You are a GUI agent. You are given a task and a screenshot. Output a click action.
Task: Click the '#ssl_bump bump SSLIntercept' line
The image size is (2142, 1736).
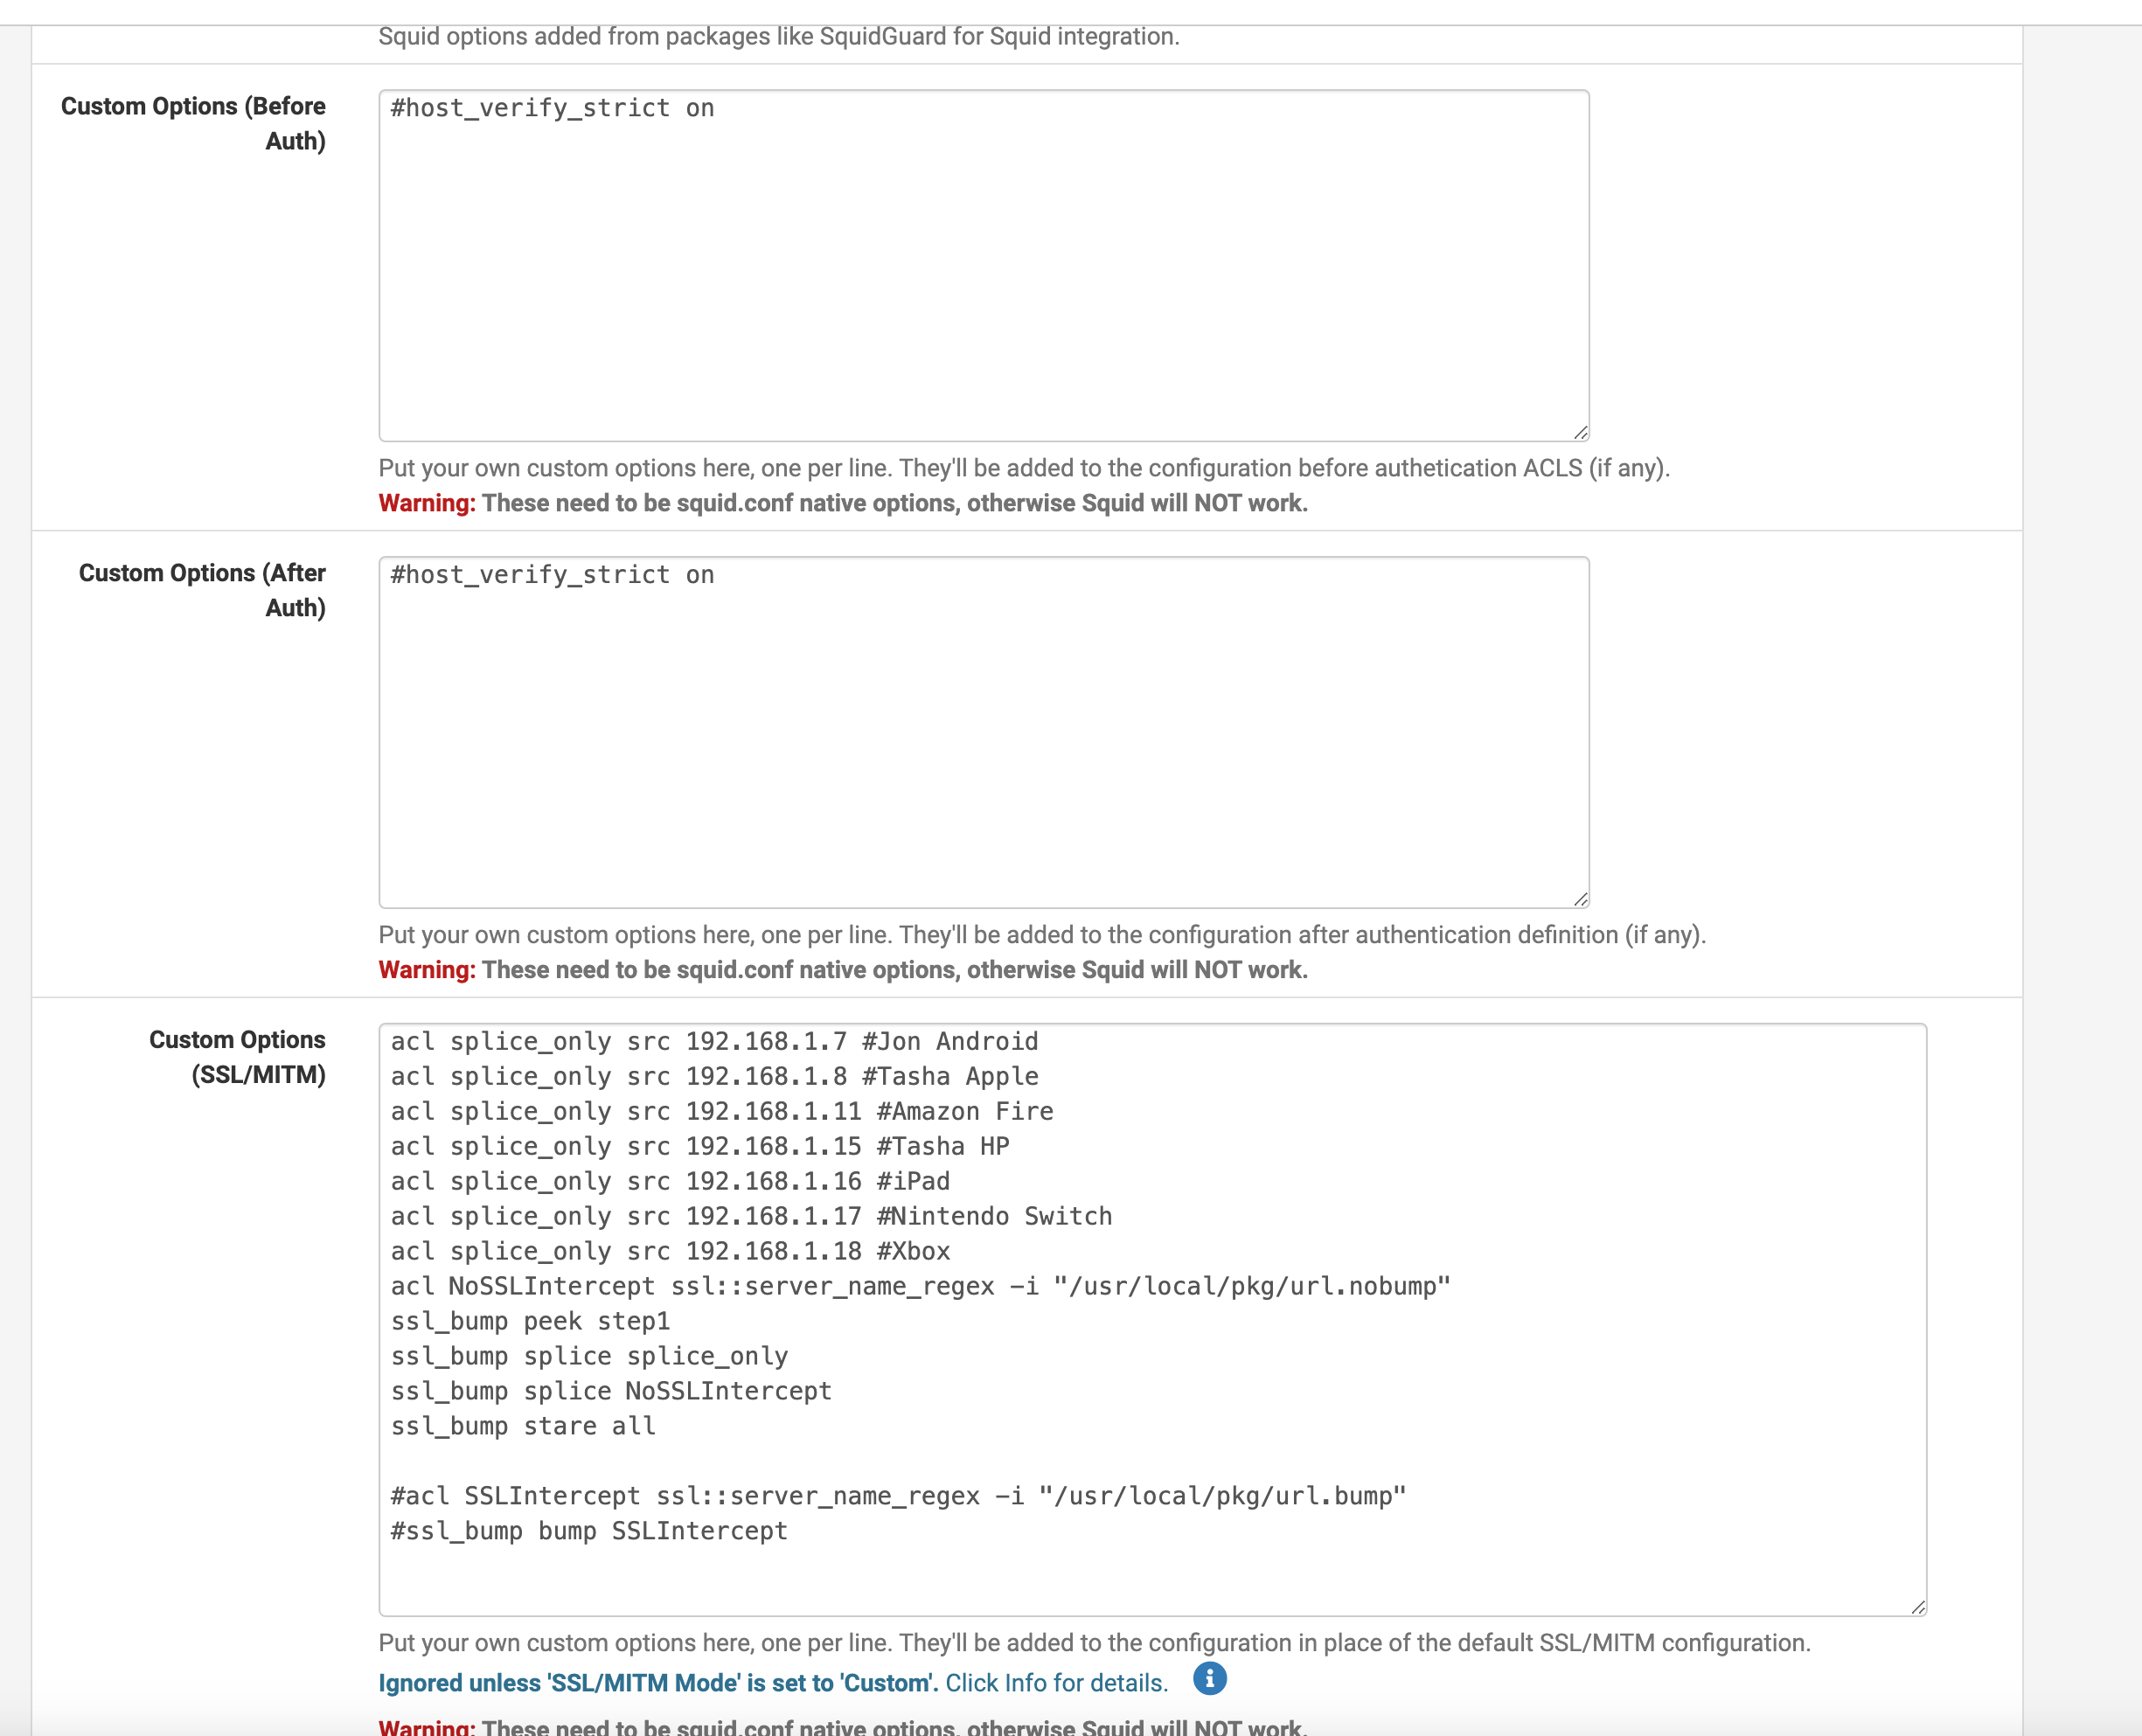(589, 1532)
